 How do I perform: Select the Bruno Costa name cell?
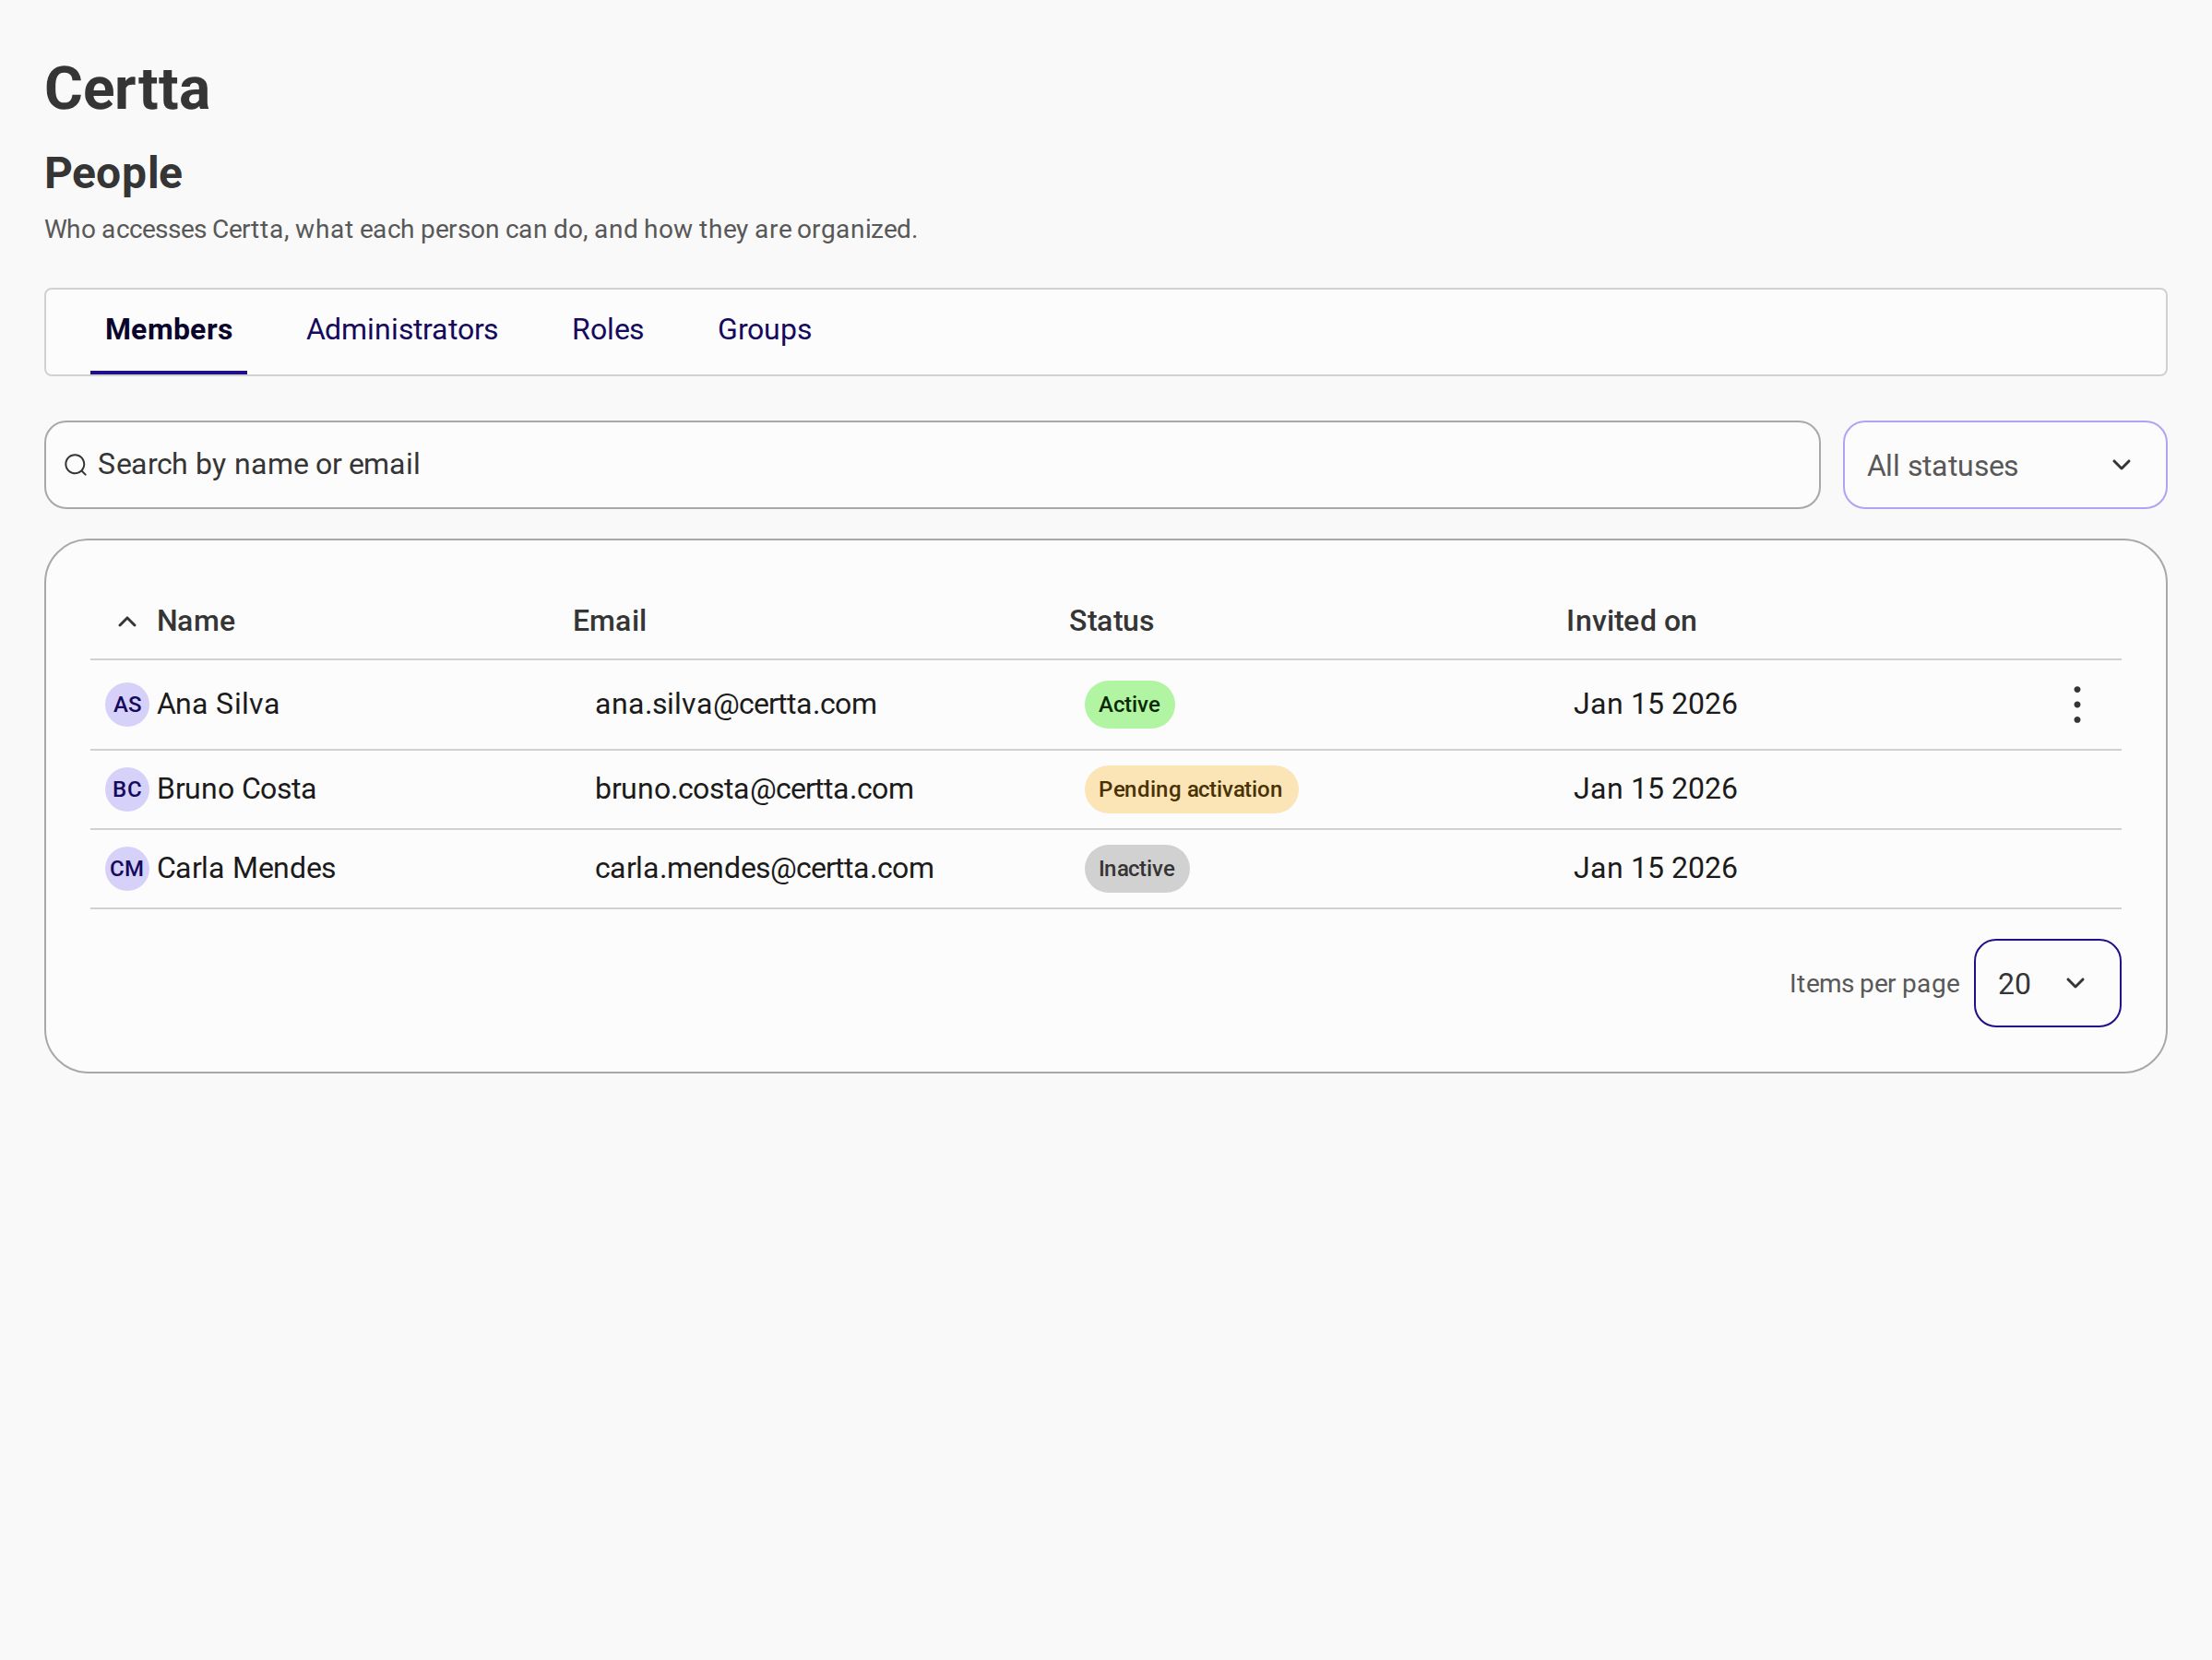point(236,789)
